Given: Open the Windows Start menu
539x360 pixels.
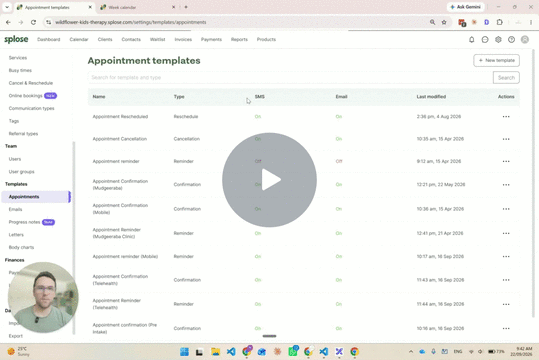Looking at the screenshot, I should (184, 351).
